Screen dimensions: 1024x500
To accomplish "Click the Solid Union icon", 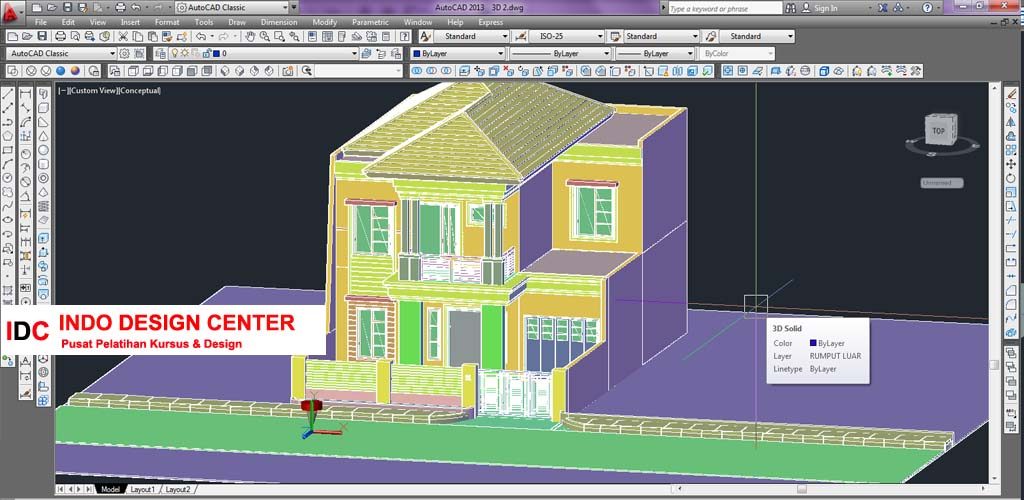I will coord(416,70).
